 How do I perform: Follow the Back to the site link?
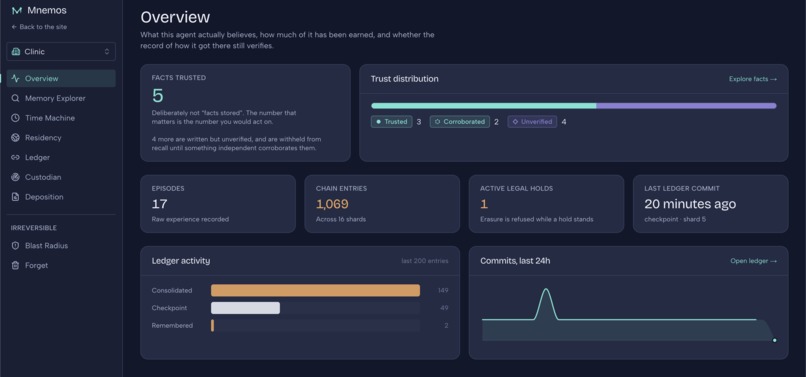pyautogui.click(x=40, y=27)
